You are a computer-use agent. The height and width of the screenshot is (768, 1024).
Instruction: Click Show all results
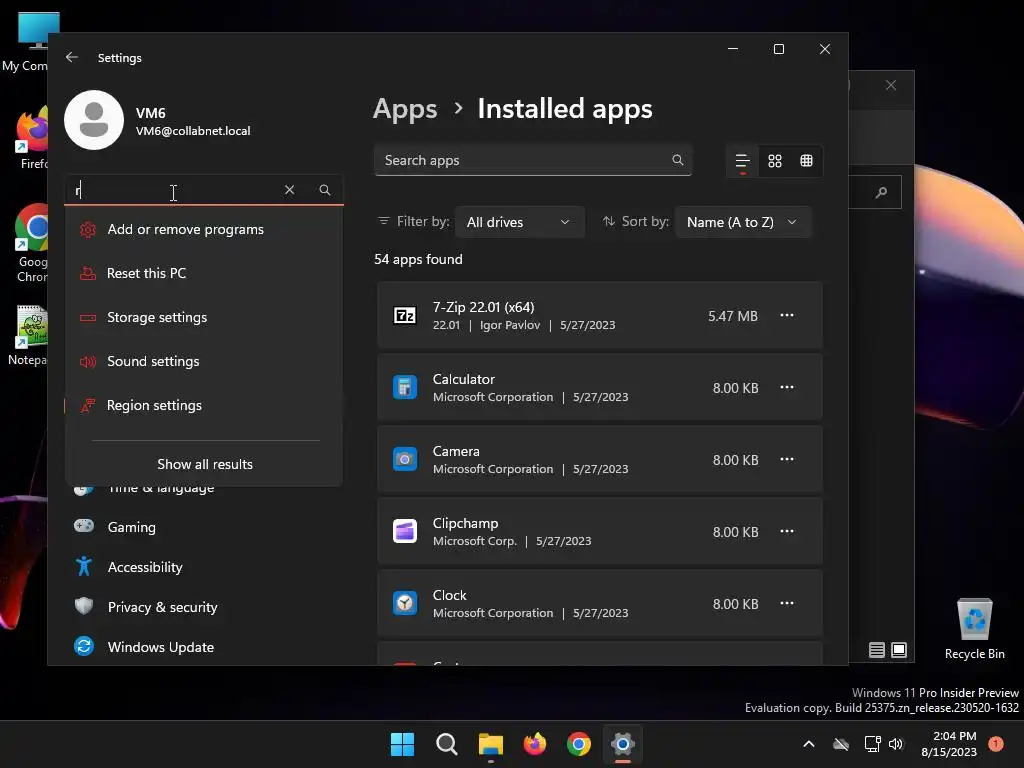(204, 464)
